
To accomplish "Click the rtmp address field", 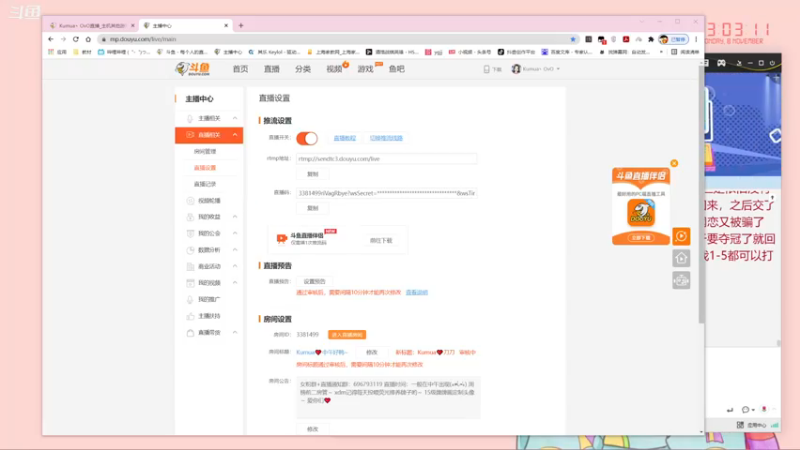I will point(387,159).
